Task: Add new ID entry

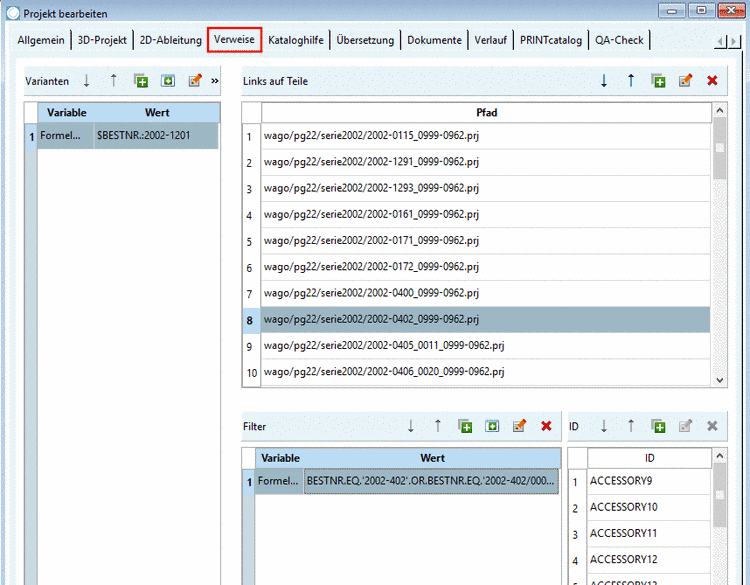Action: click(658, 426)
